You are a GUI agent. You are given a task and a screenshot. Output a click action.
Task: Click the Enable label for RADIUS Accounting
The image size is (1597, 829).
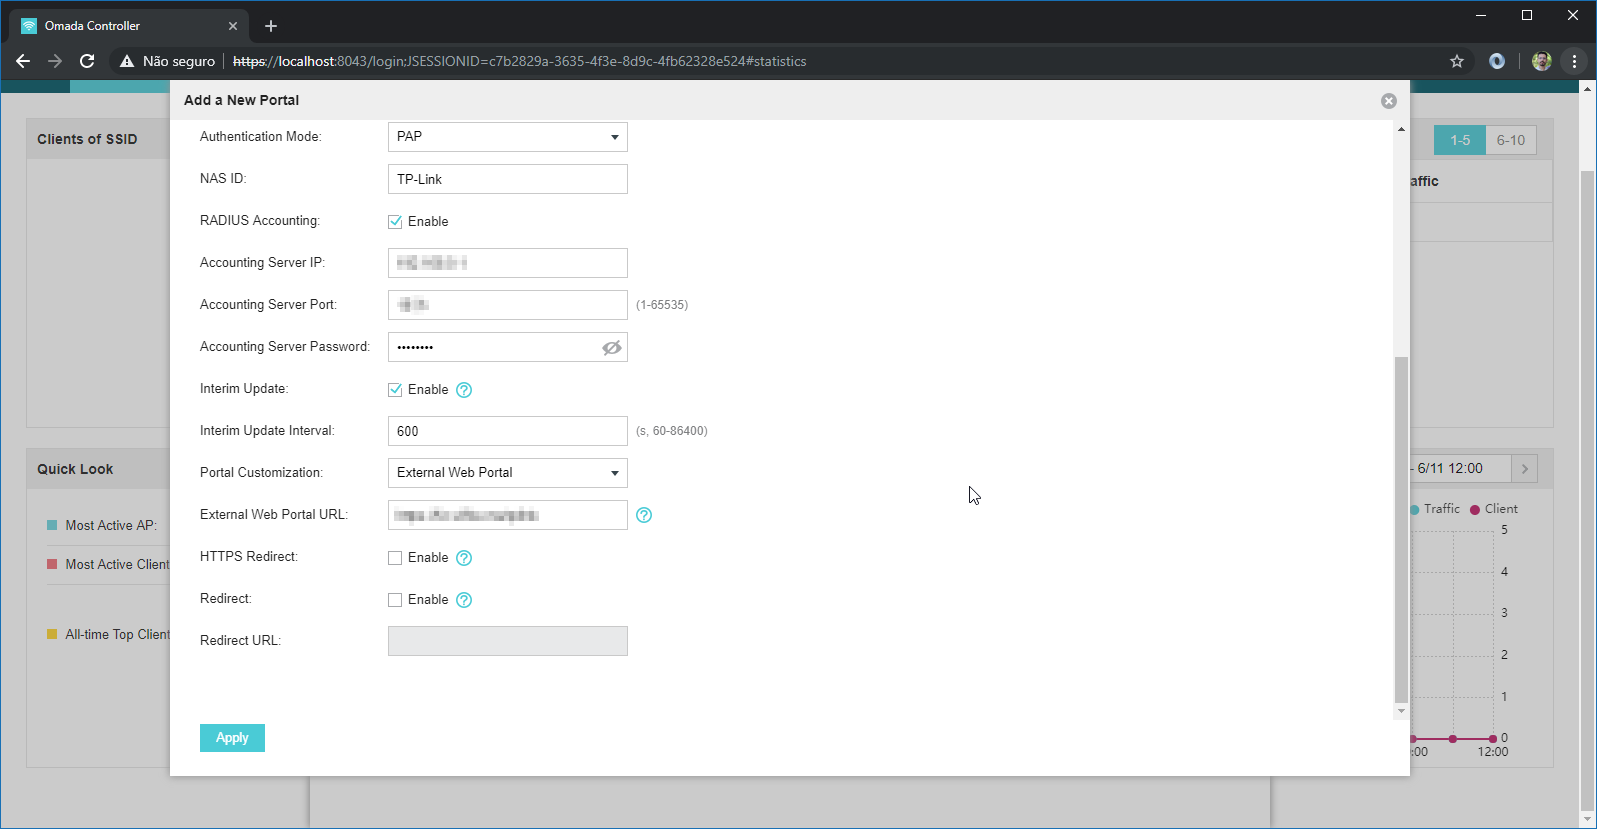pyautogui.click(x=428, y=222)
